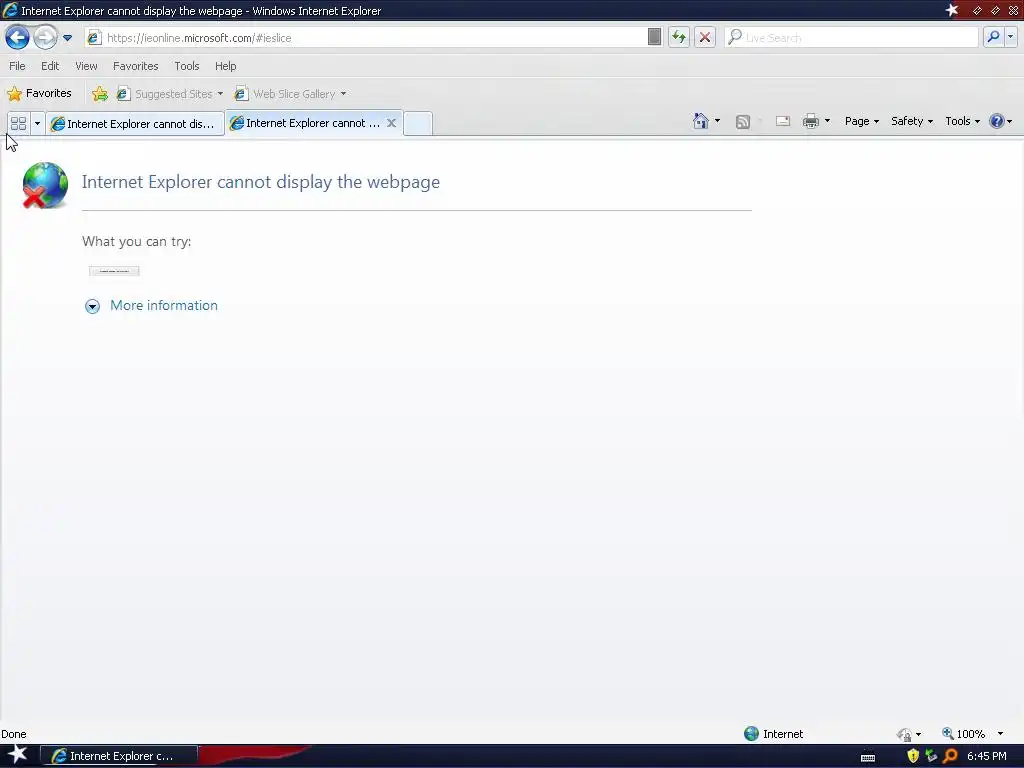This screenshot has width=1024, height=768.
Task: Click the Forward navigation arrow
Action: (45, 37)
